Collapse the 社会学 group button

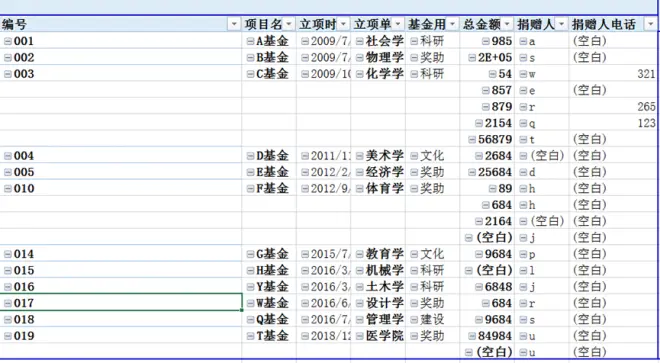pyautogui.click(x=359, y=41)
